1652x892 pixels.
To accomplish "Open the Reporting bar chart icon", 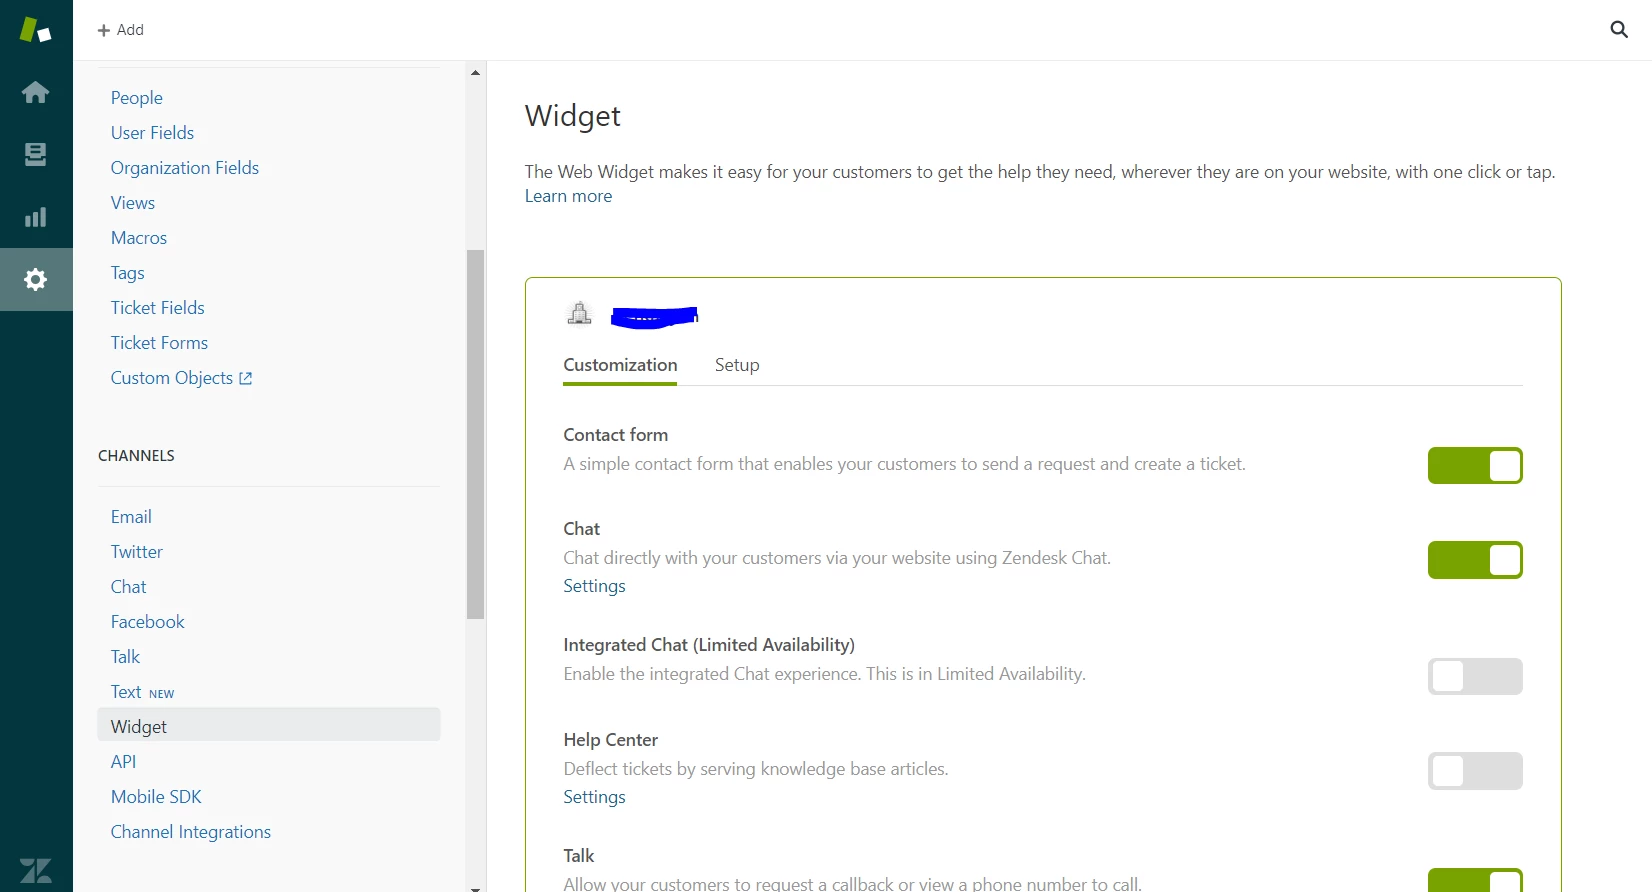I will coord(35,217).
